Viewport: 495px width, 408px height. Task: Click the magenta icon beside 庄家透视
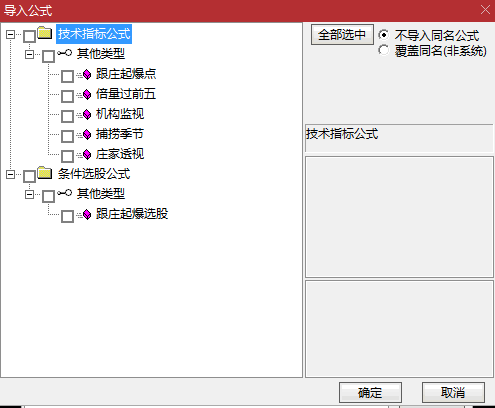tap(87, 155)
